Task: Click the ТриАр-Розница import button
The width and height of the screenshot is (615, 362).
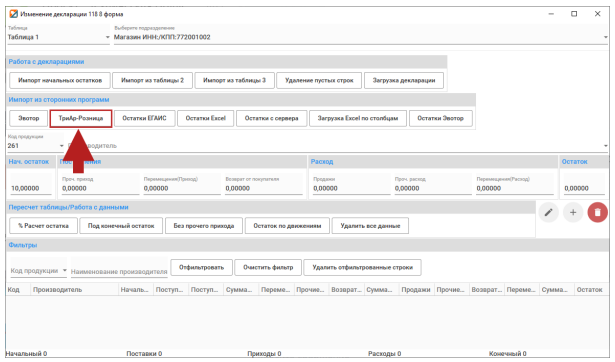Action: click(x=81, y=118)
